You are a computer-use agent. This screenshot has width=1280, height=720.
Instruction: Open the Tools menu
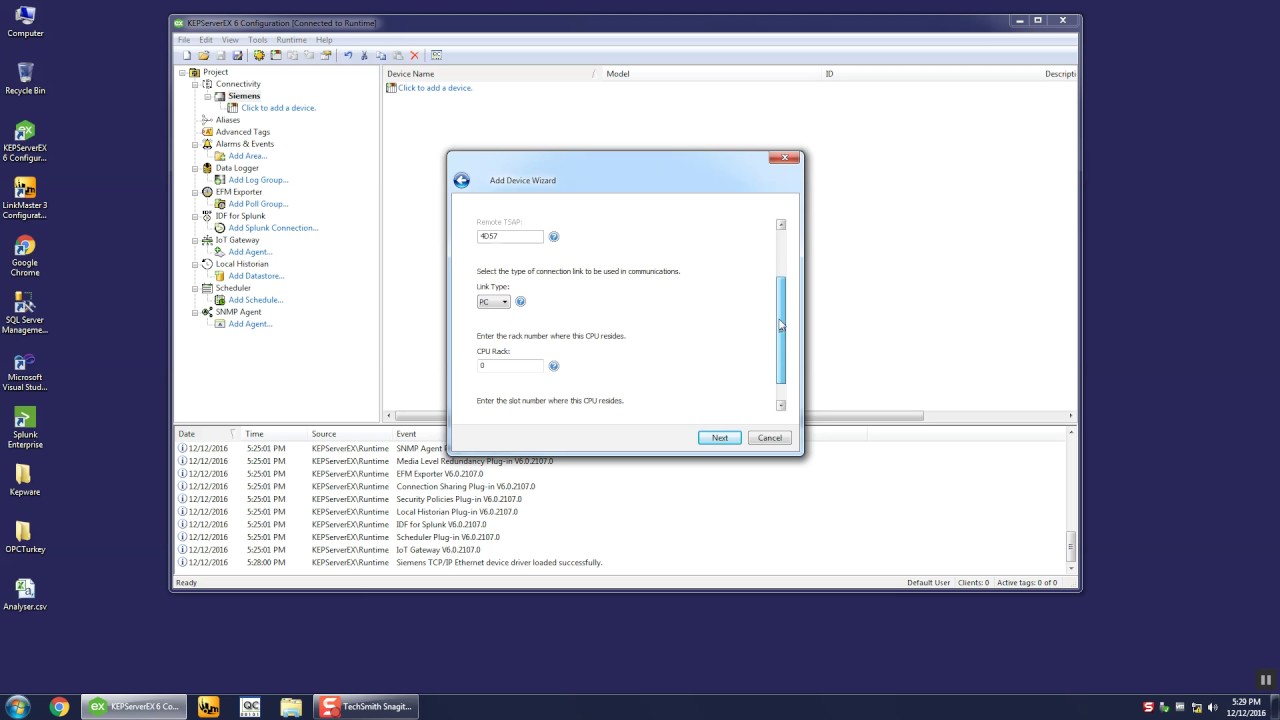pos(258,40)
